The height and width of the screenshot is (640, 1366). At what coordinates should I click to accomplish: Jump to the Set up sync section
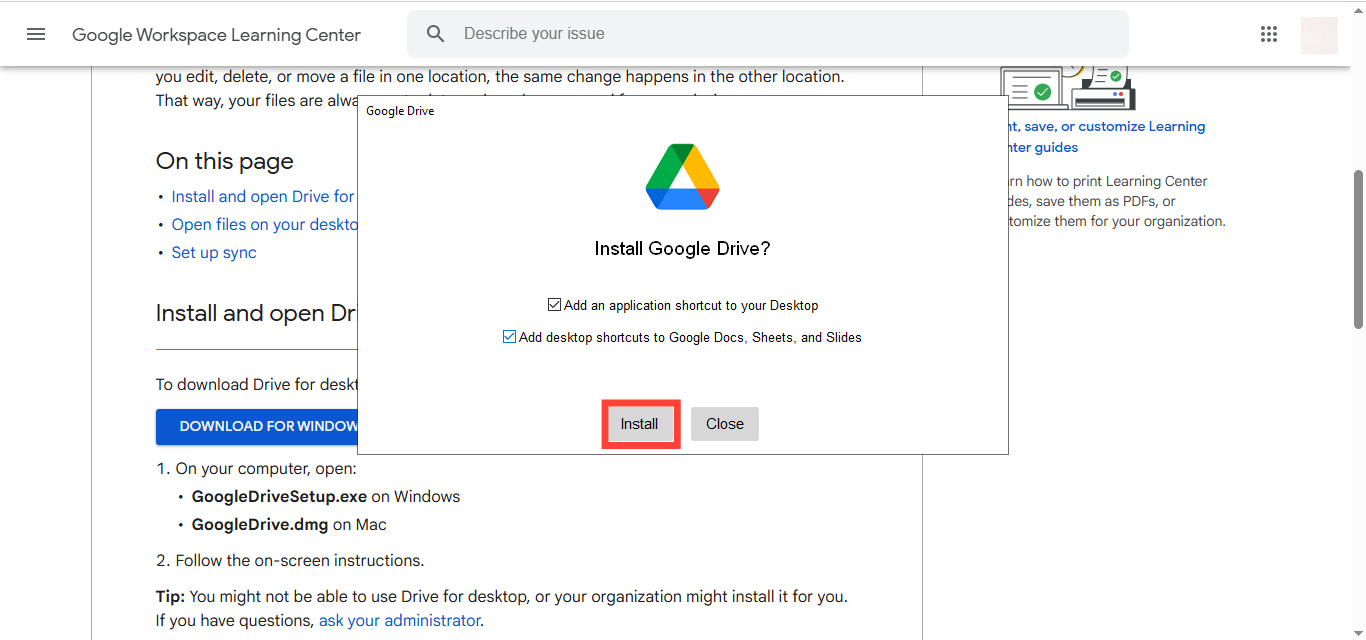coord(214,252)
